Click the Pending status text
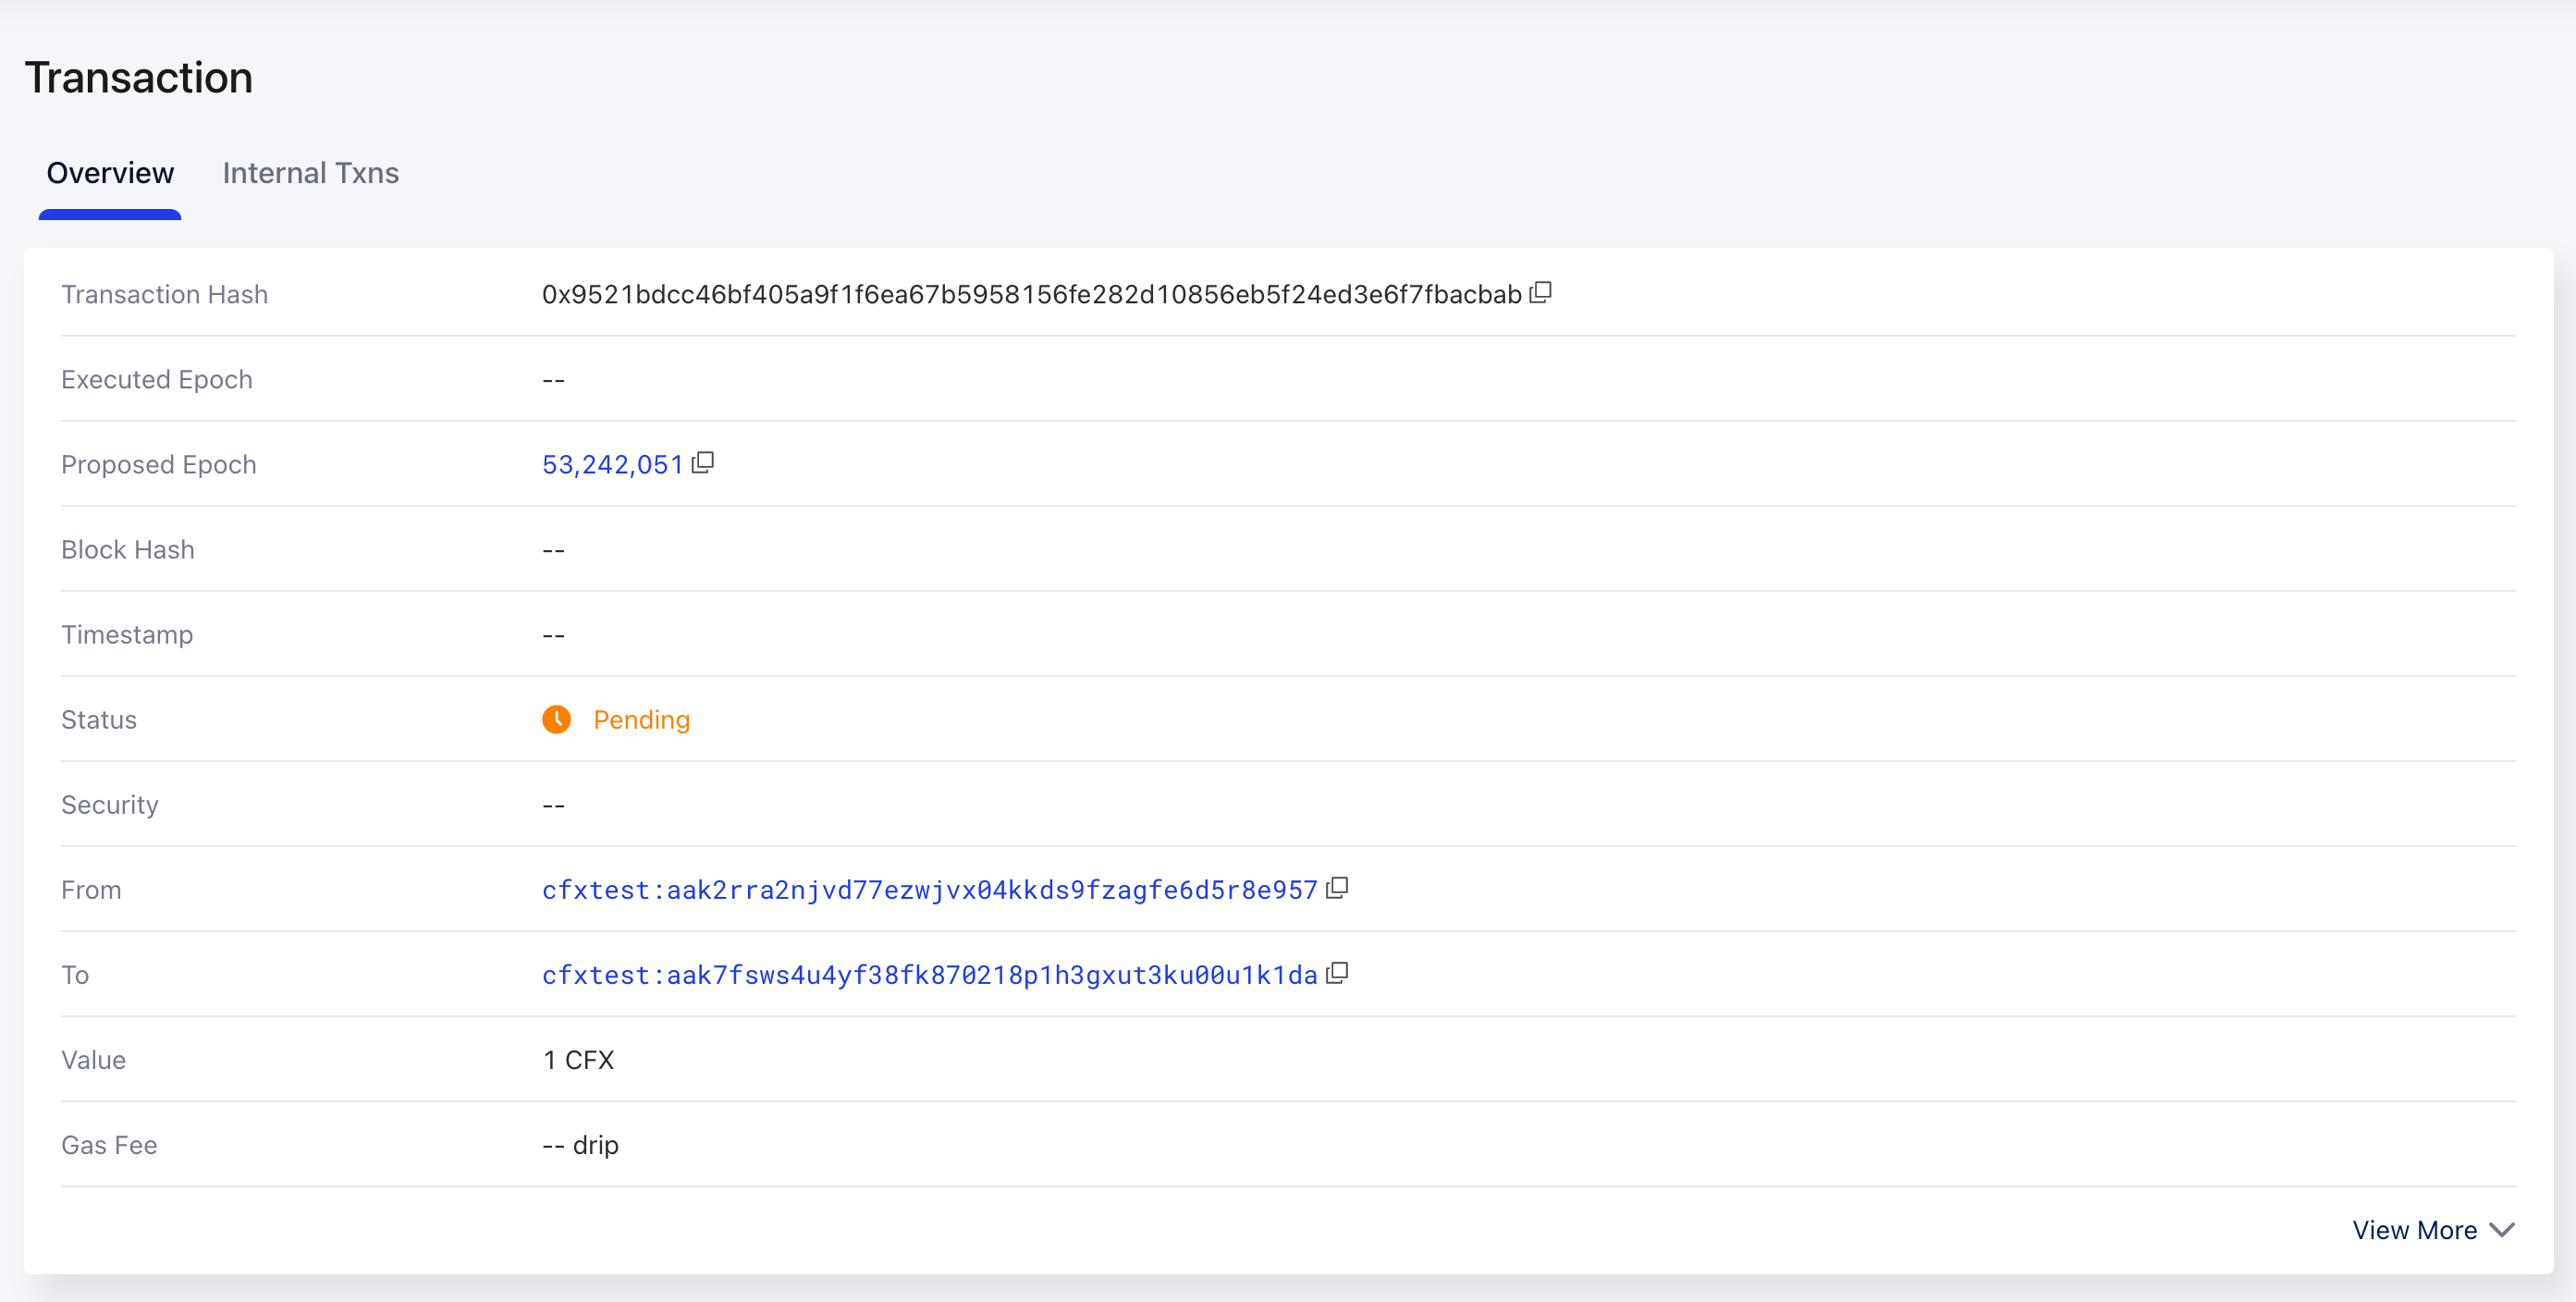The width and height of the screenshot is (2576, 1302). (x=641, y=720)
